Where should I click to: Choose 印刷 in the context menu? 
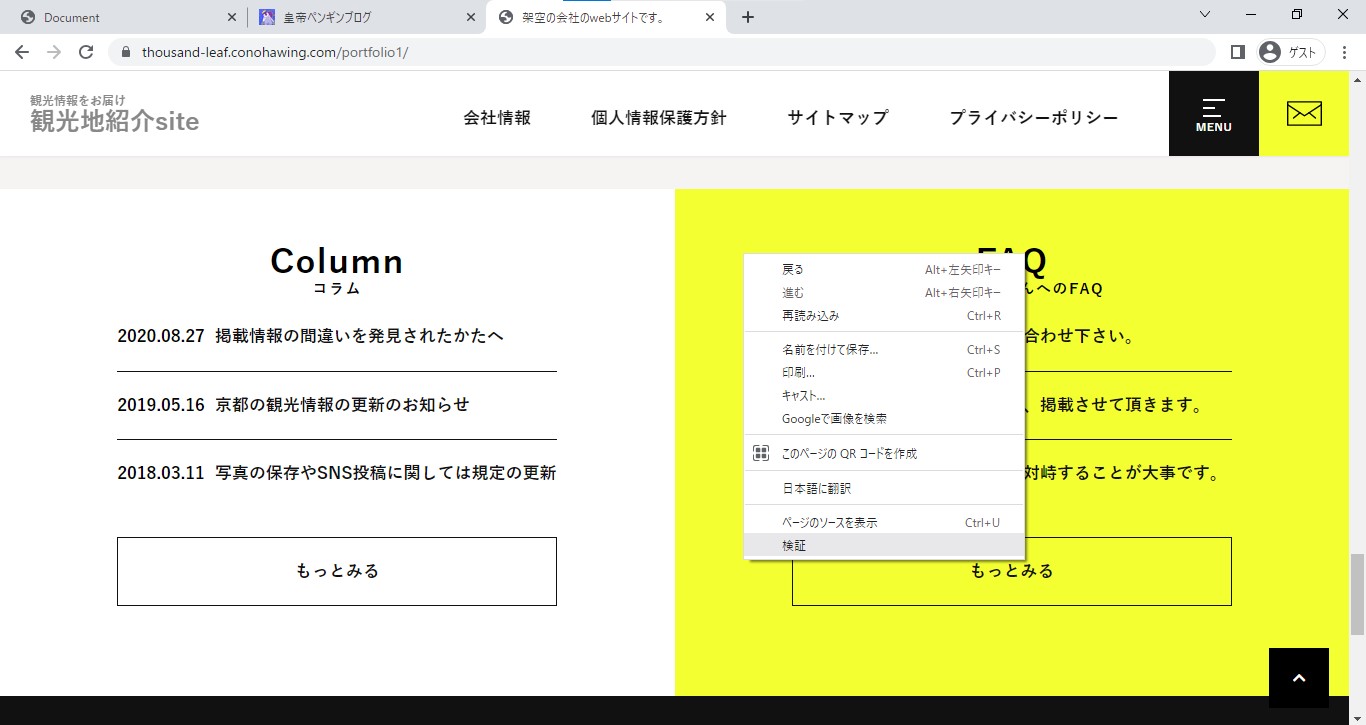(884, 372)
